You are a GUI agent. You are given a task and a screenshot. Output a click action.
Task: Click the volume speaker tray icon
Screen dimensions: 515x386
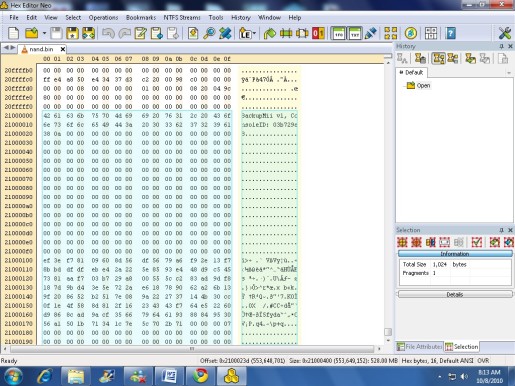coord(464,377)
